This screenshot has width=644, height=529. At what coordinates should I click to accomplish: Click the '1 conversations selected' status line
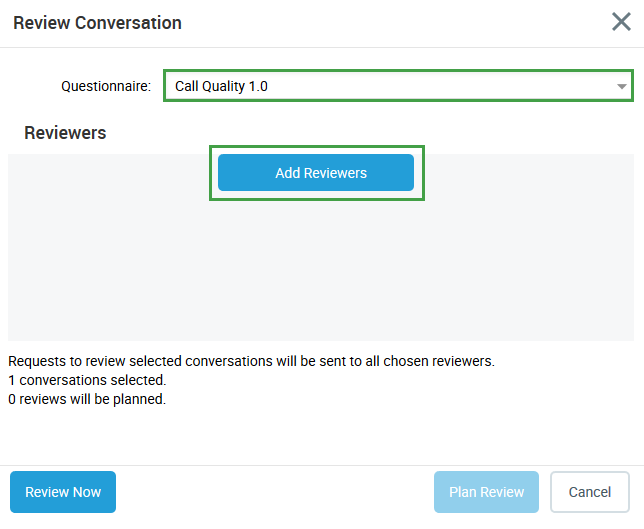(x=87, y=380)
